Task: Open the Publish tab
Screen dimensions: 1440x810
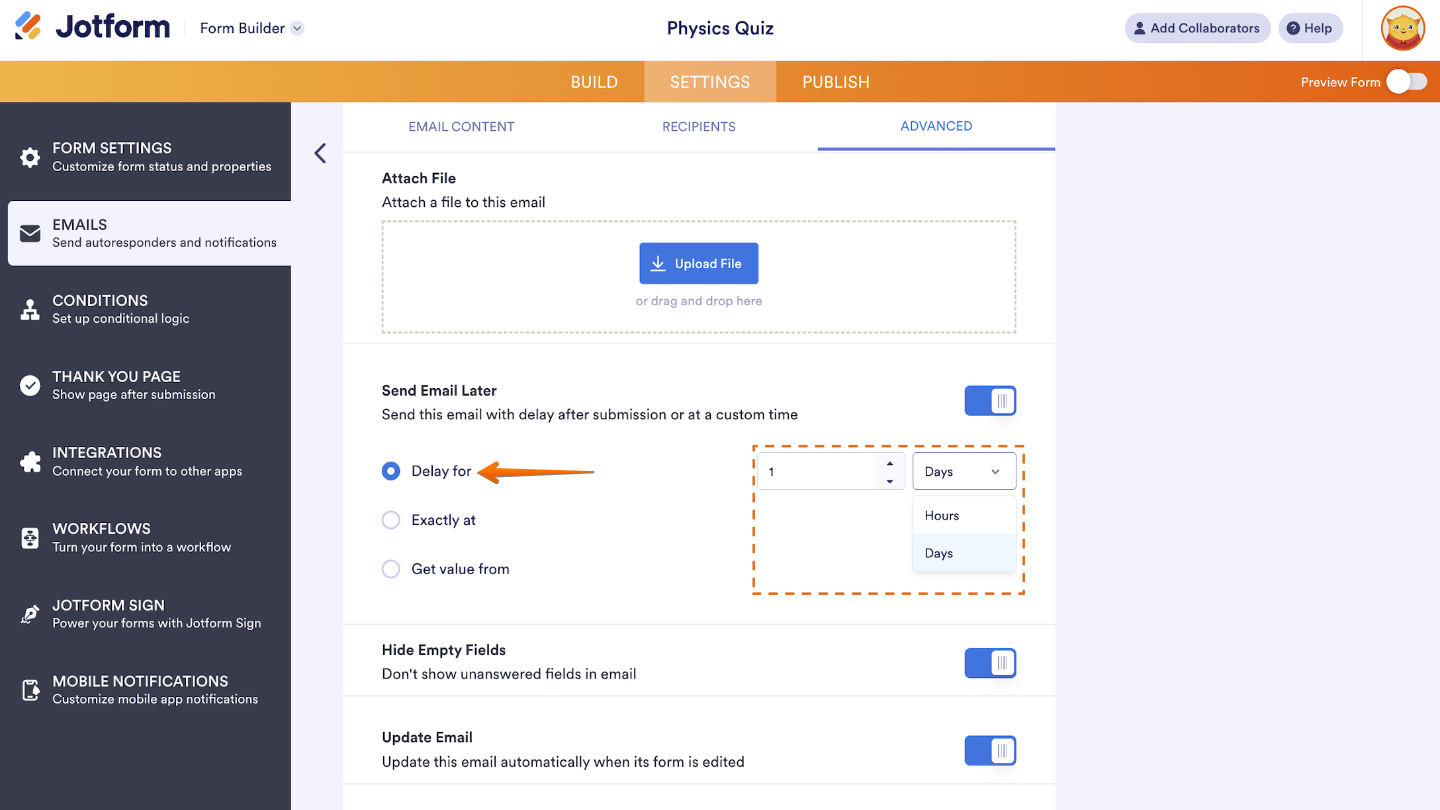Action: coord(835,81)
